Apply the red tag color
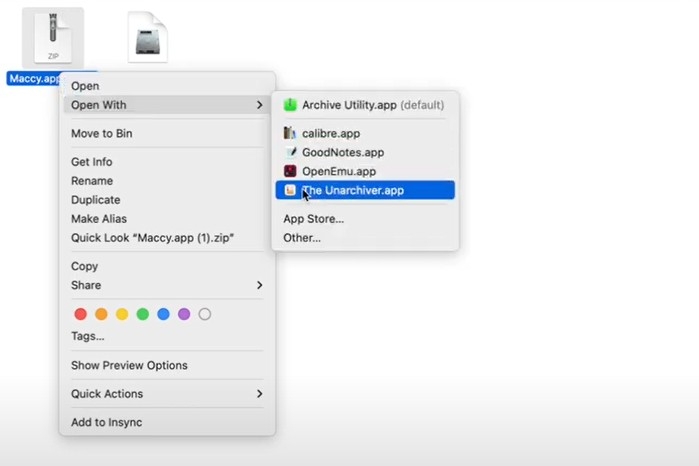Image resolution: width=699 pixels, height=466 pixels. [x=81, y=314]
